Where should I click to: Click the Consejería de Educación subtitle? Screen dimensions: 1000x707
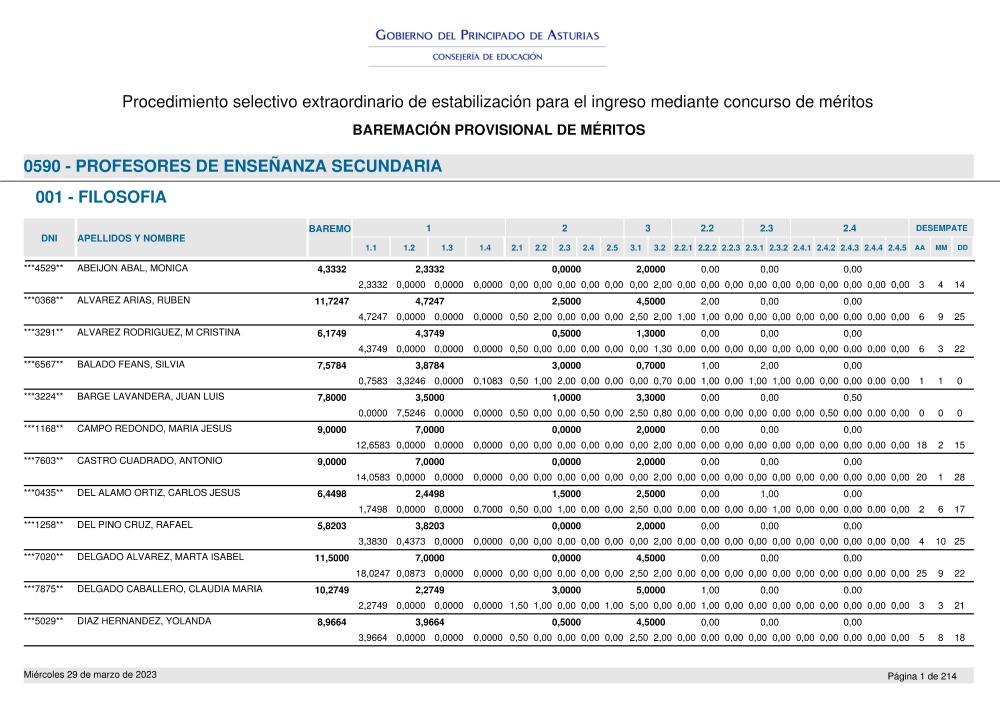(487, 57)
